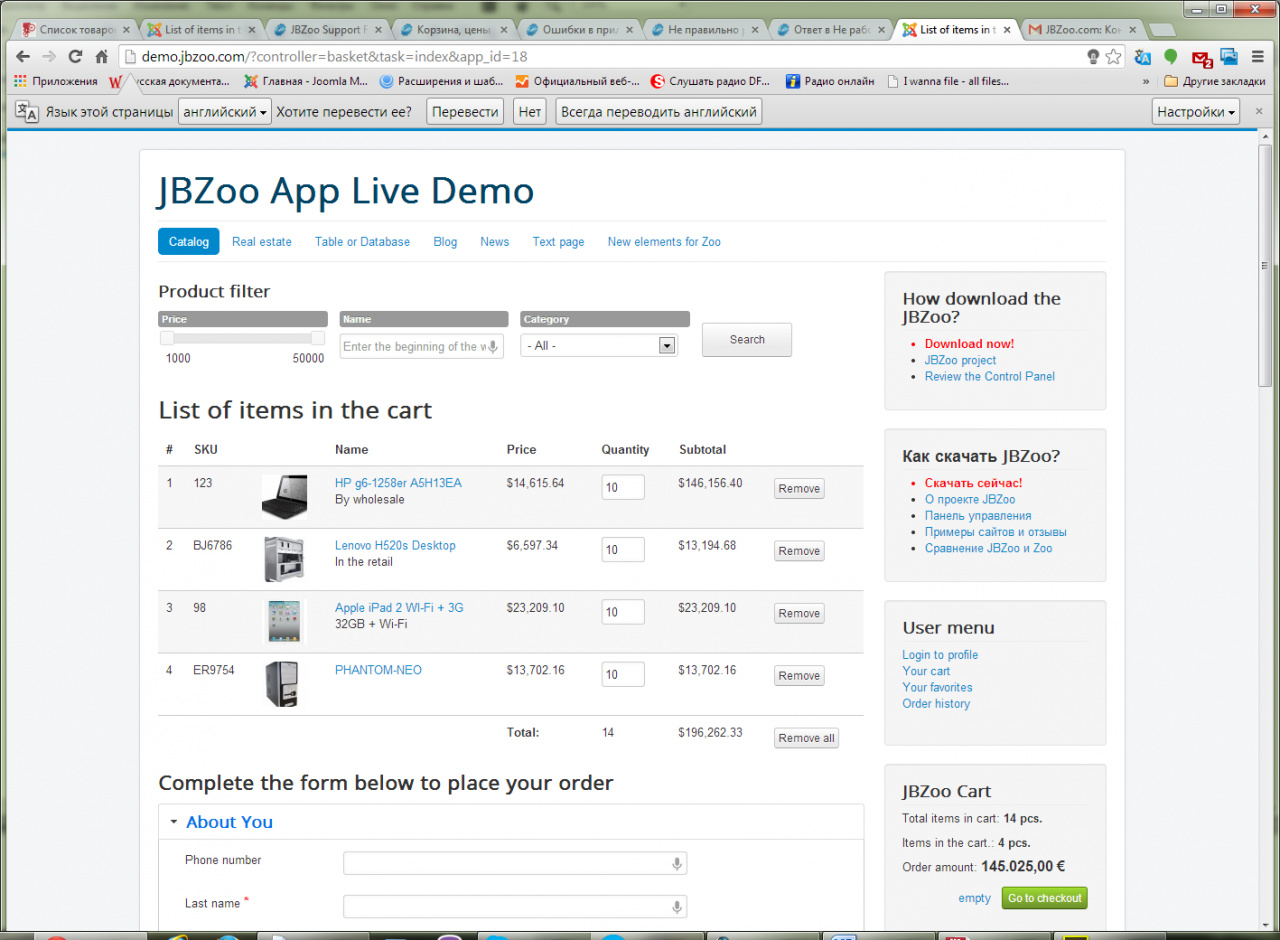Click the Last name input field

click(x=515, y=906)
